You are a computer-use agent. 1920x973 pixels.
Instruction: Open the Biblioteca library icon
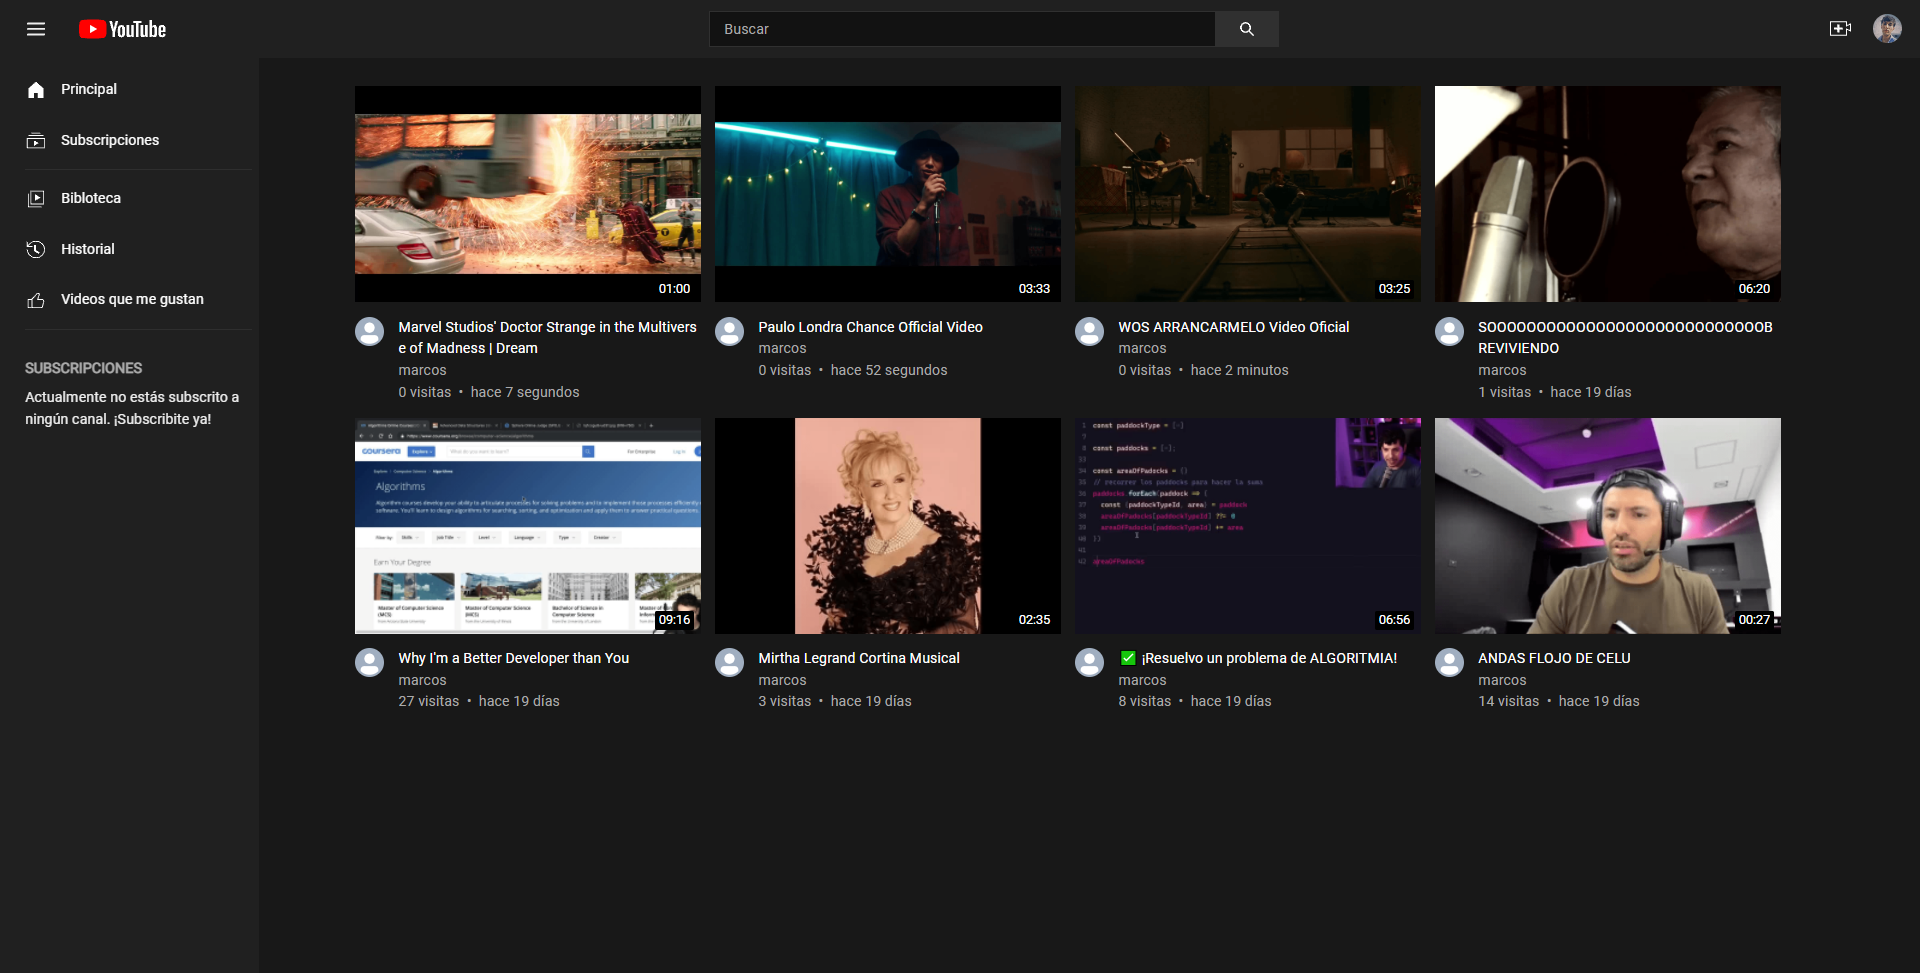[x=36, y=197]
